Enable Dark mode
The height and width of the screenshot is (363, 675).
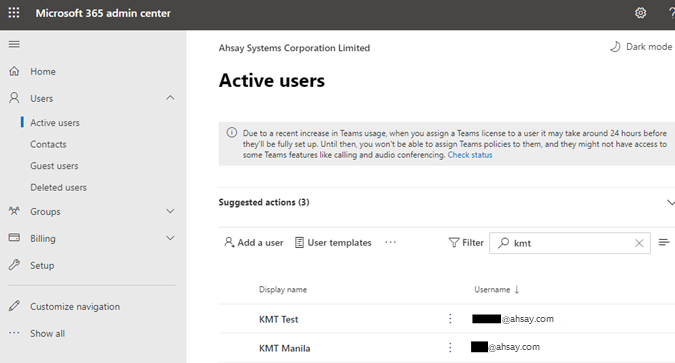click(x=641, y=47)
